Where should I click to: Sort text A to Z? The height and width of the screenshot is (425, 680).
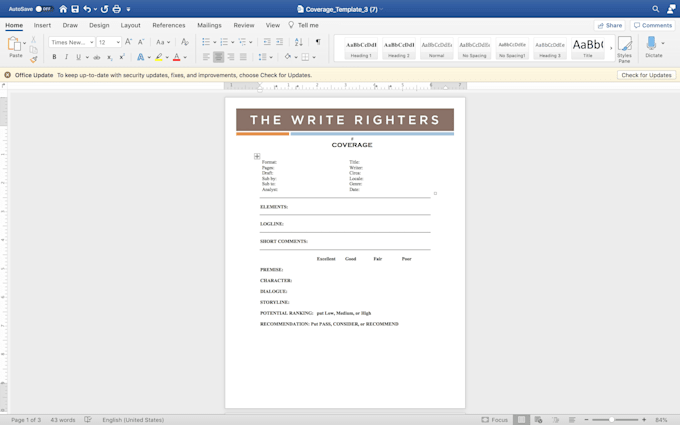click(x=298, y=42)
